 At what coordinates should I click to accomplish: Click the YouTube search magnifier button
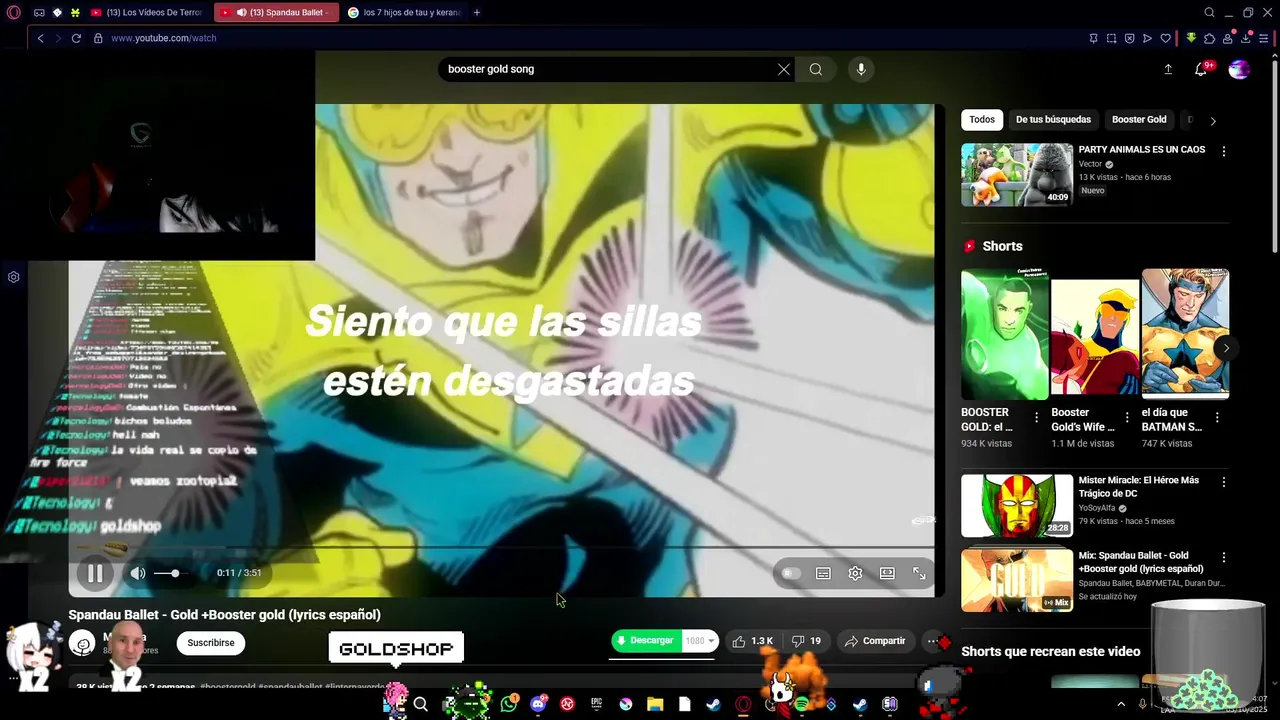tap(816, 69)
